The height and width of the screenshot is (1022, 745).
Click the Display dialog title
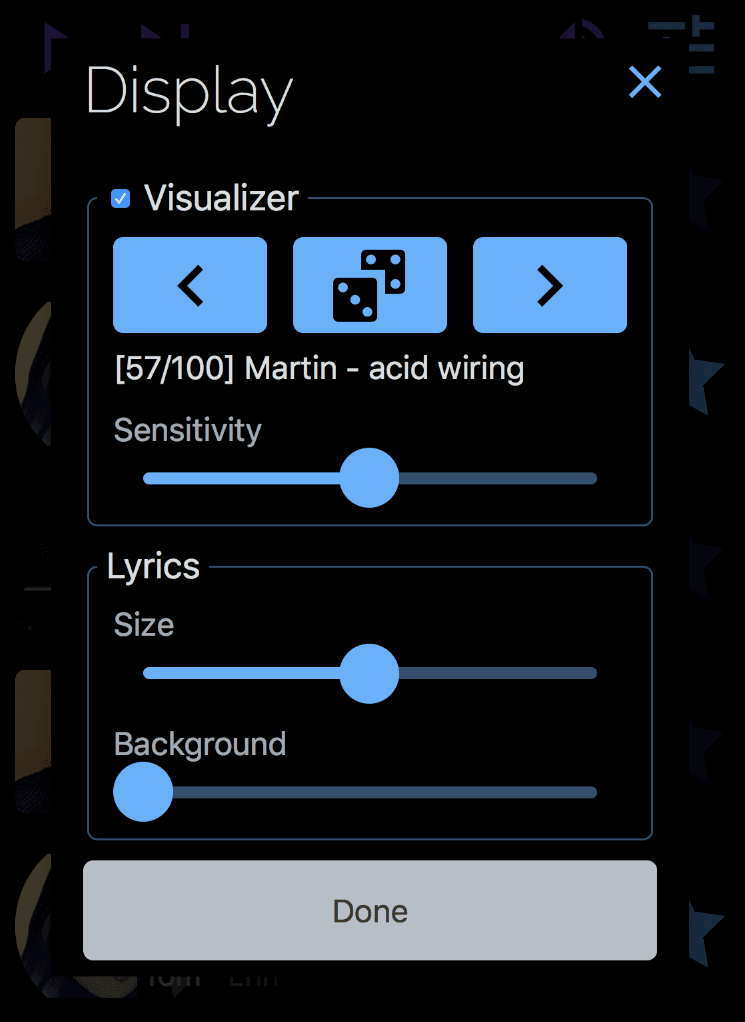coord(189,92)
